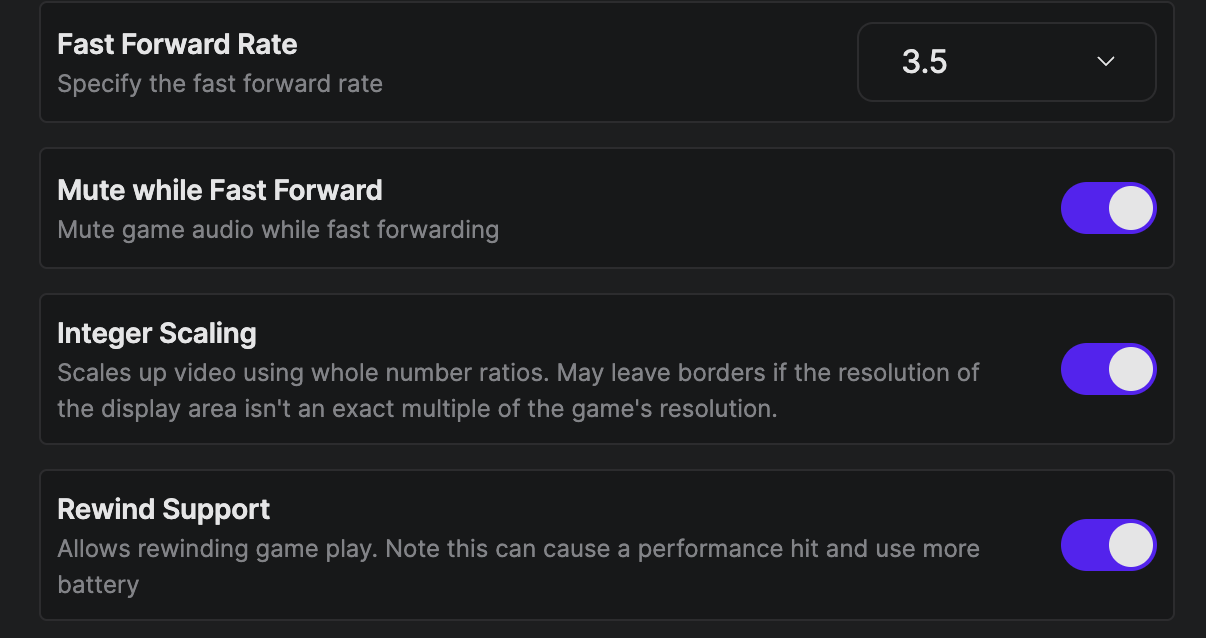Switch off the Rewind Support toggle
The width and height of the screenshot is (1206, 638).
point(1108,545)
